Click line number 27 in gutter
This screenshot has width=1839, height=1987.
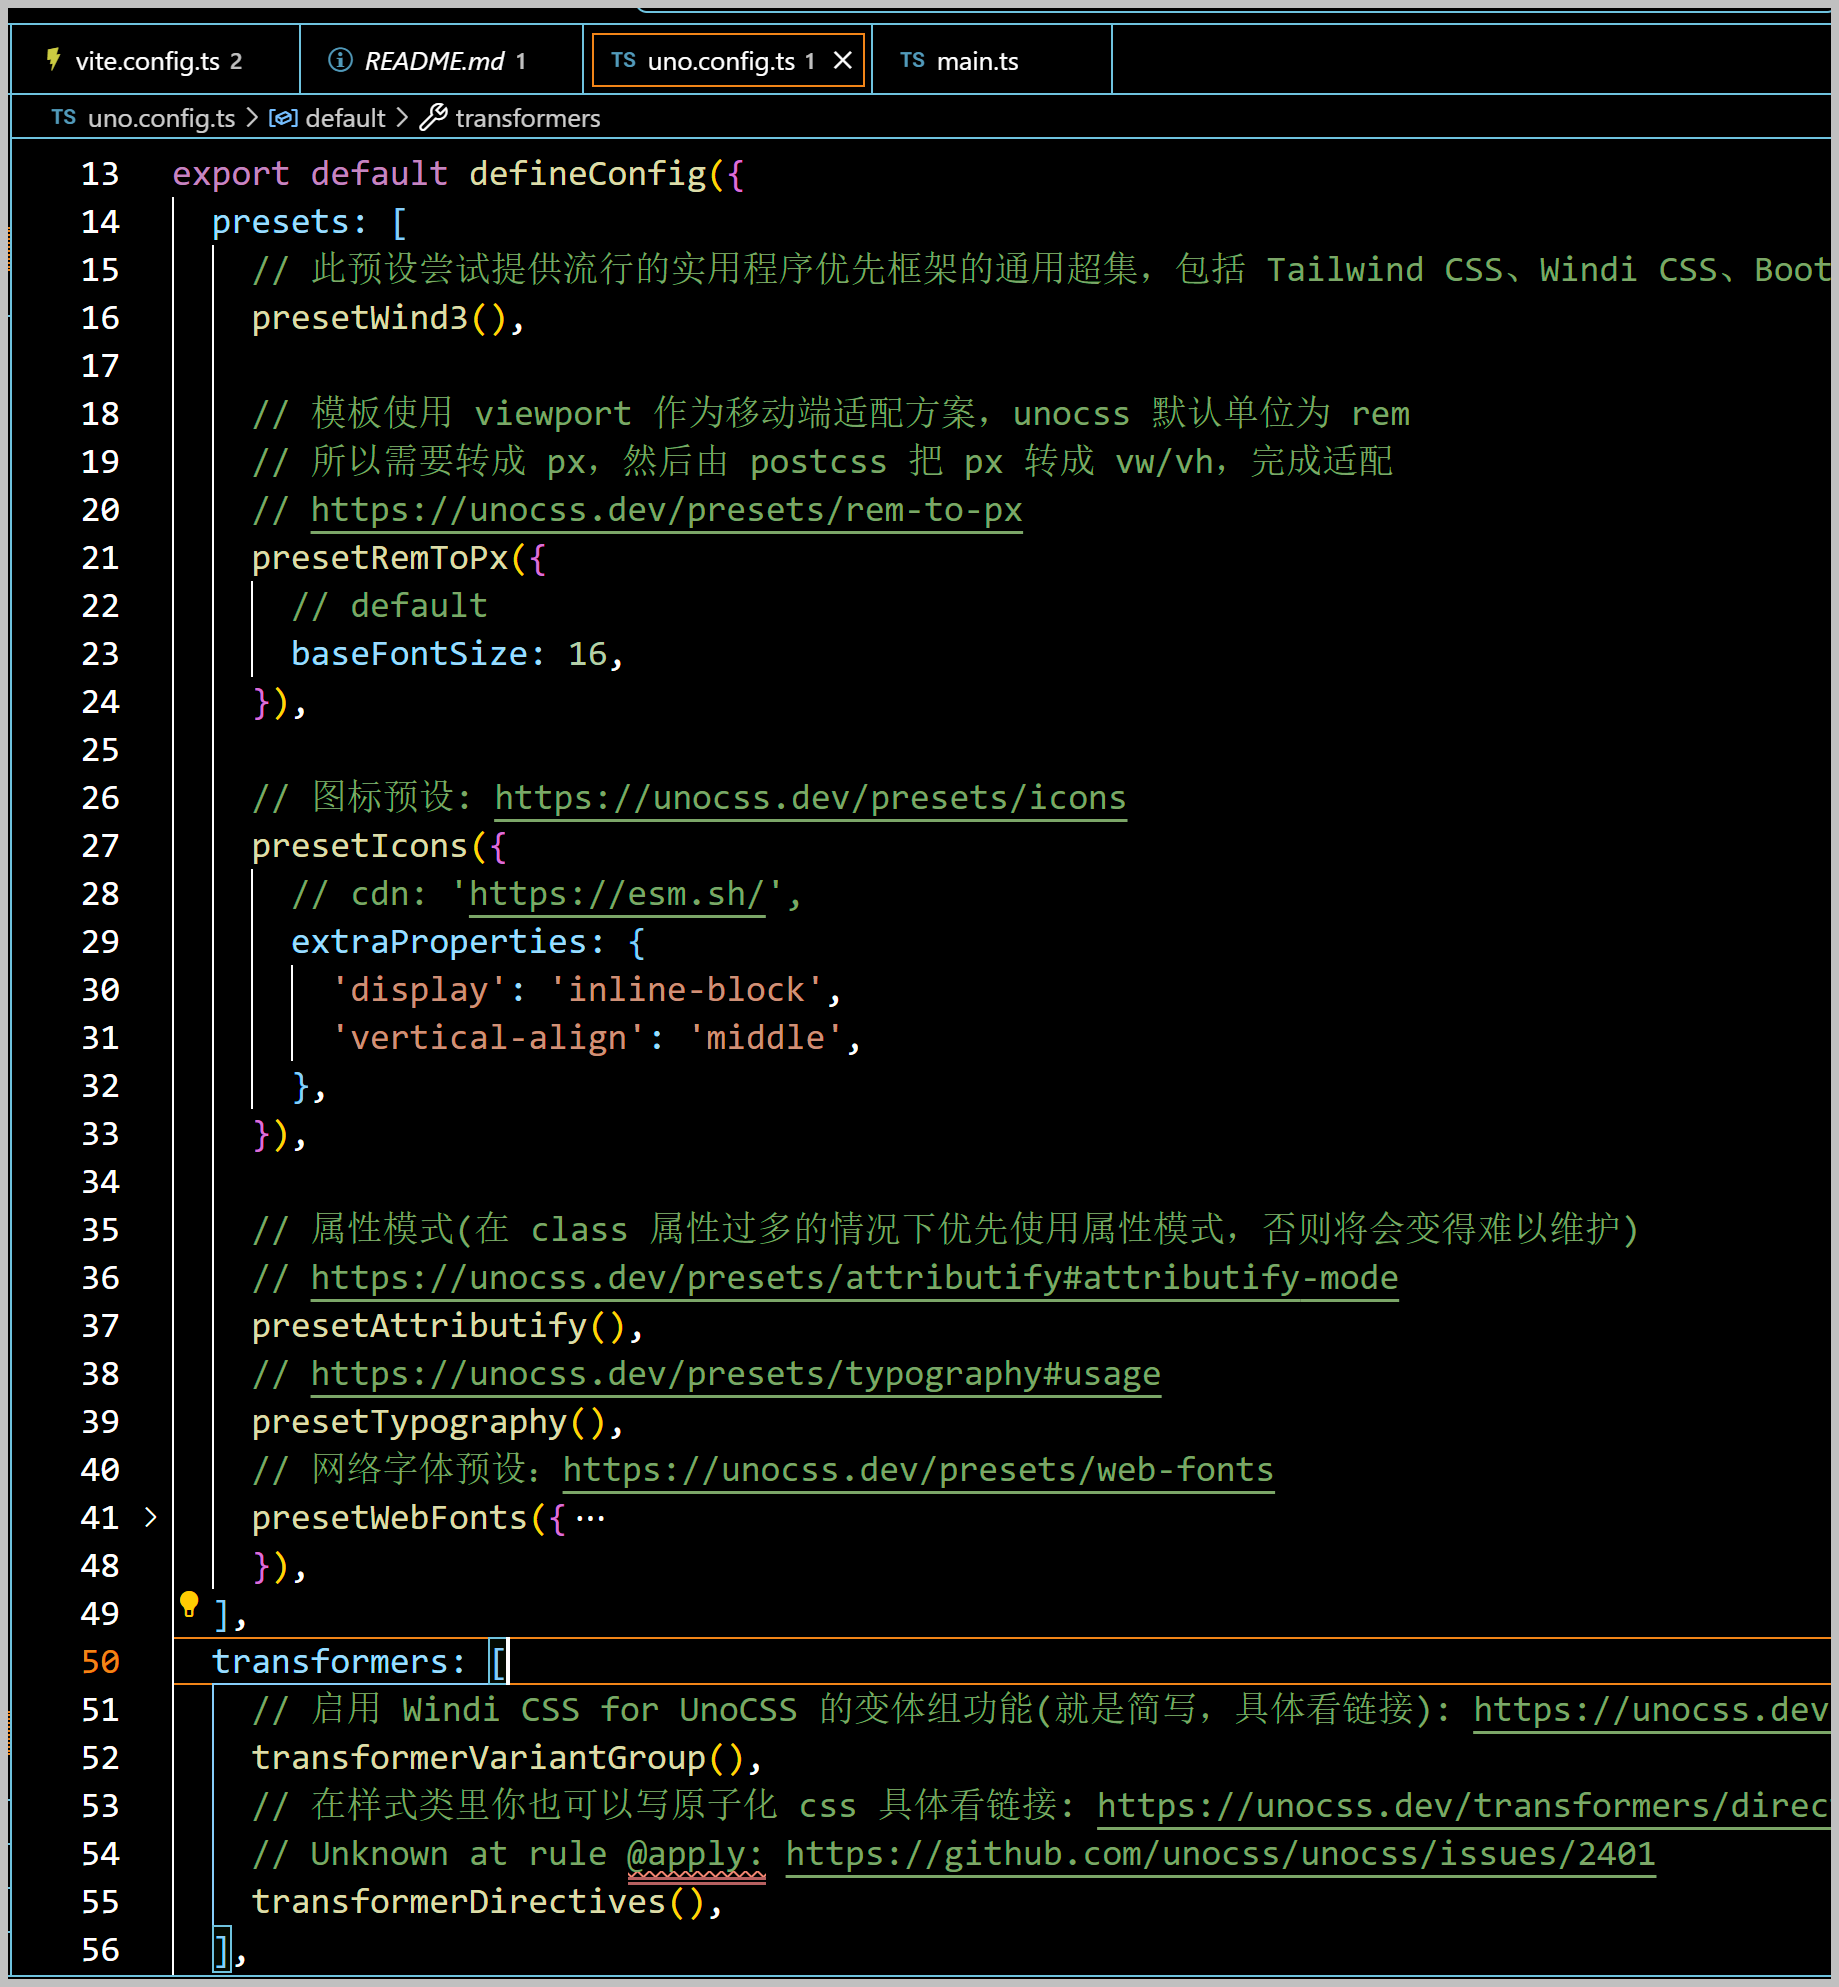[x=100, y=846]
